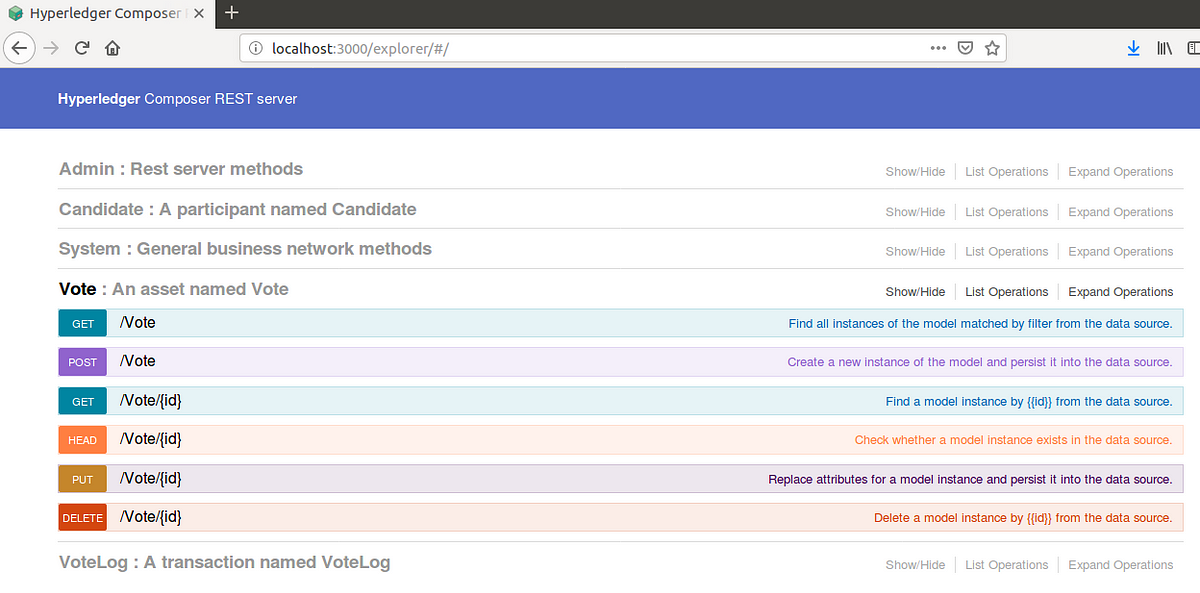Collapse the Vote asset section heading

pos(174,289)
